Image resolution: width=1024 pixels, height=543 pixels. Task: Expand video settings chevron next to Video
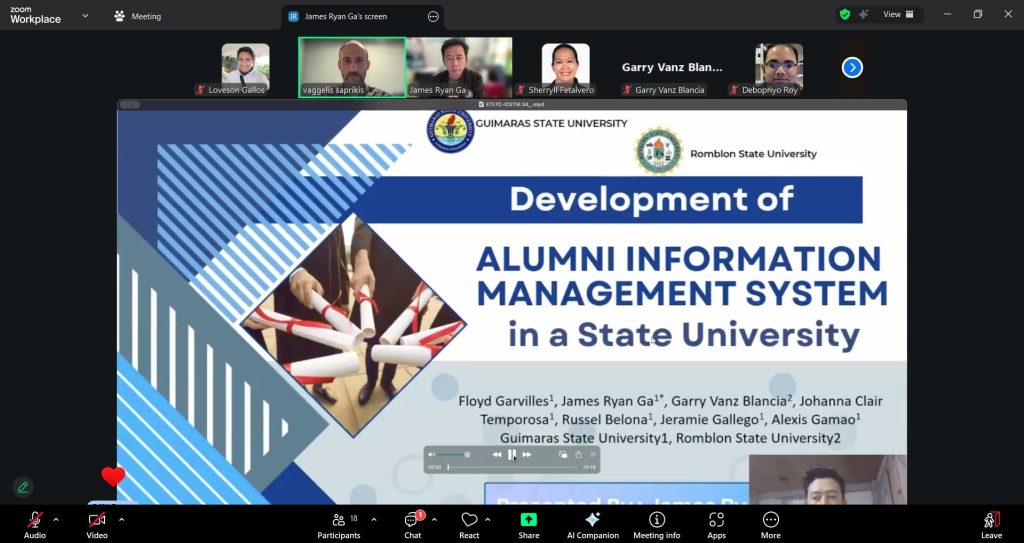pyautogui.click(x=121, y=519)
